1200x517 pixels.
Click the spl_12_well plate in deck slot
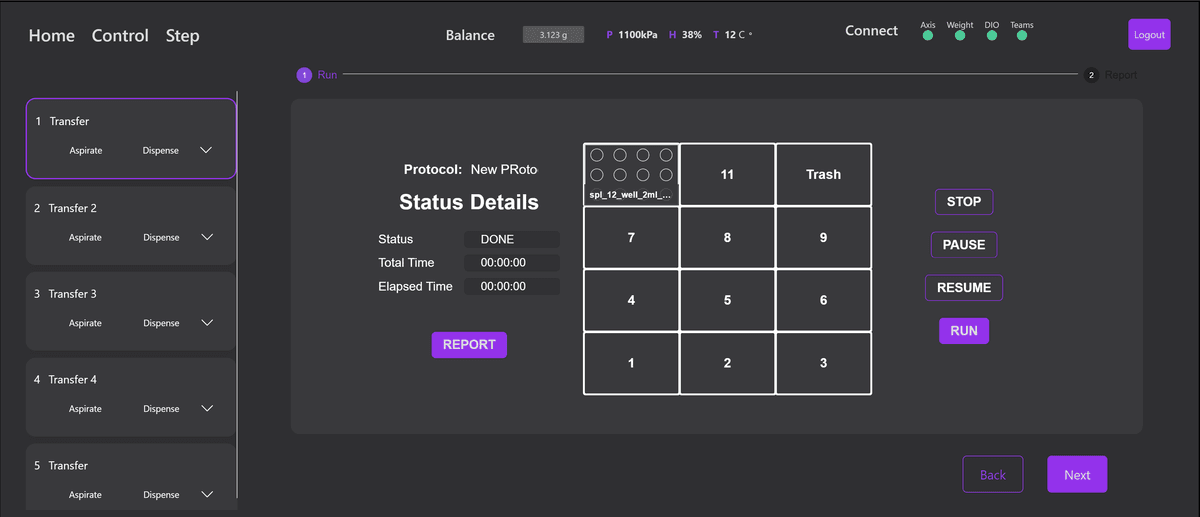click(631, 175)
